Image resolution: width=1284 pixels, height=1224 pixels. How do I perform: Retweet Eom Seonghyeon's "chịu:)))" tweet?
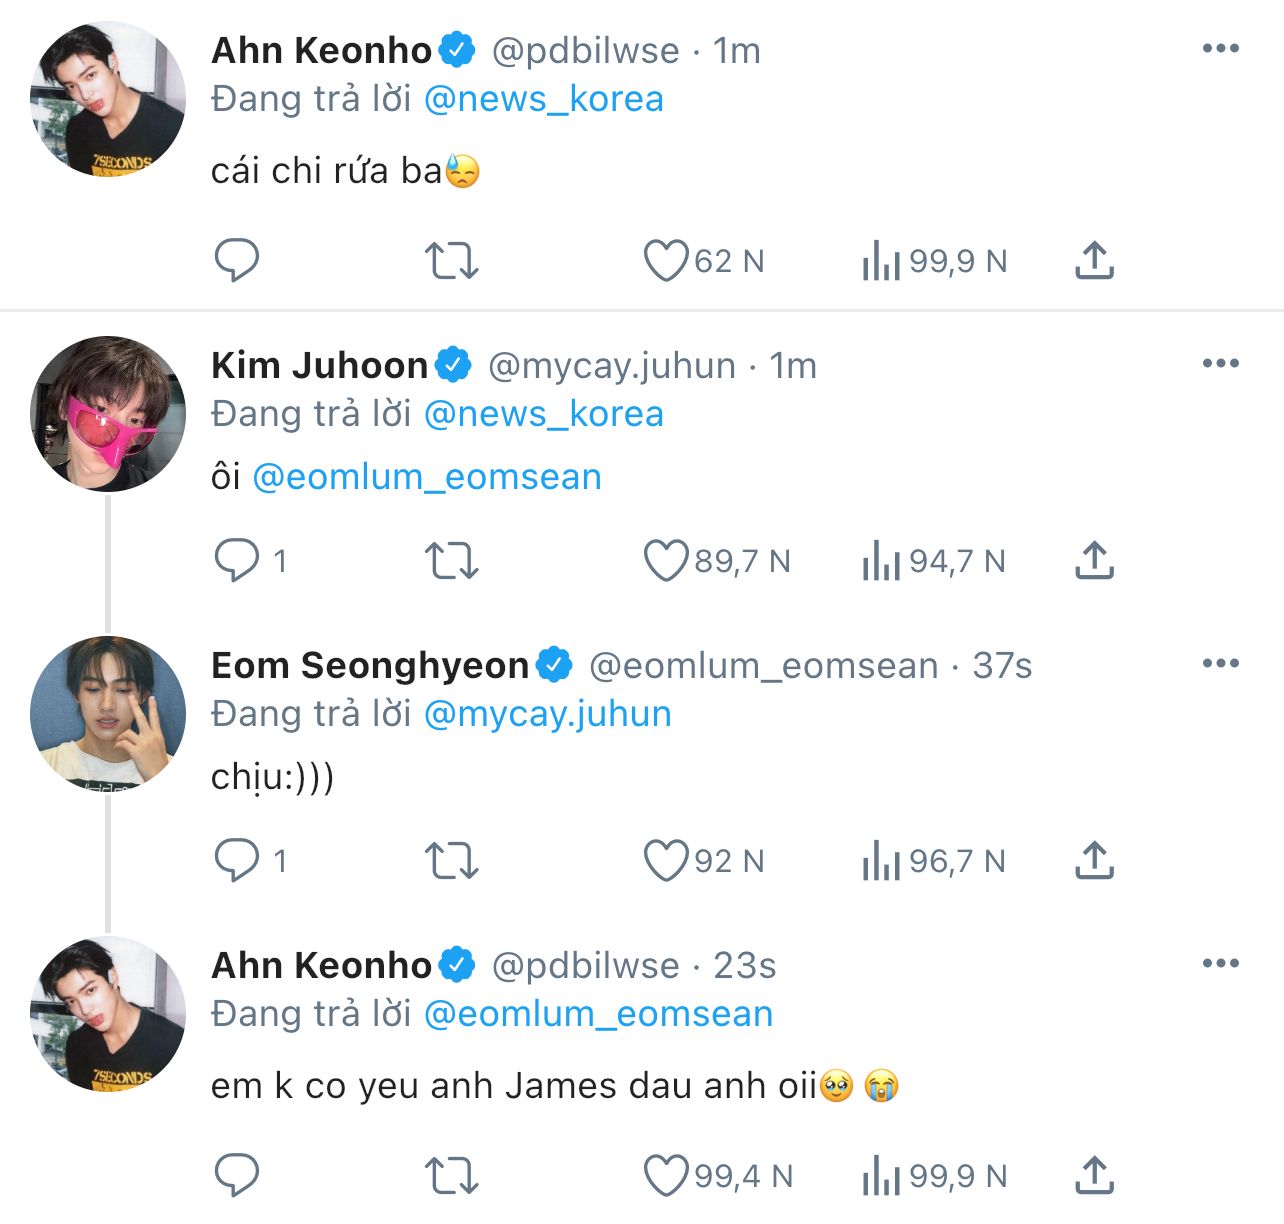(x=452, y=861)
